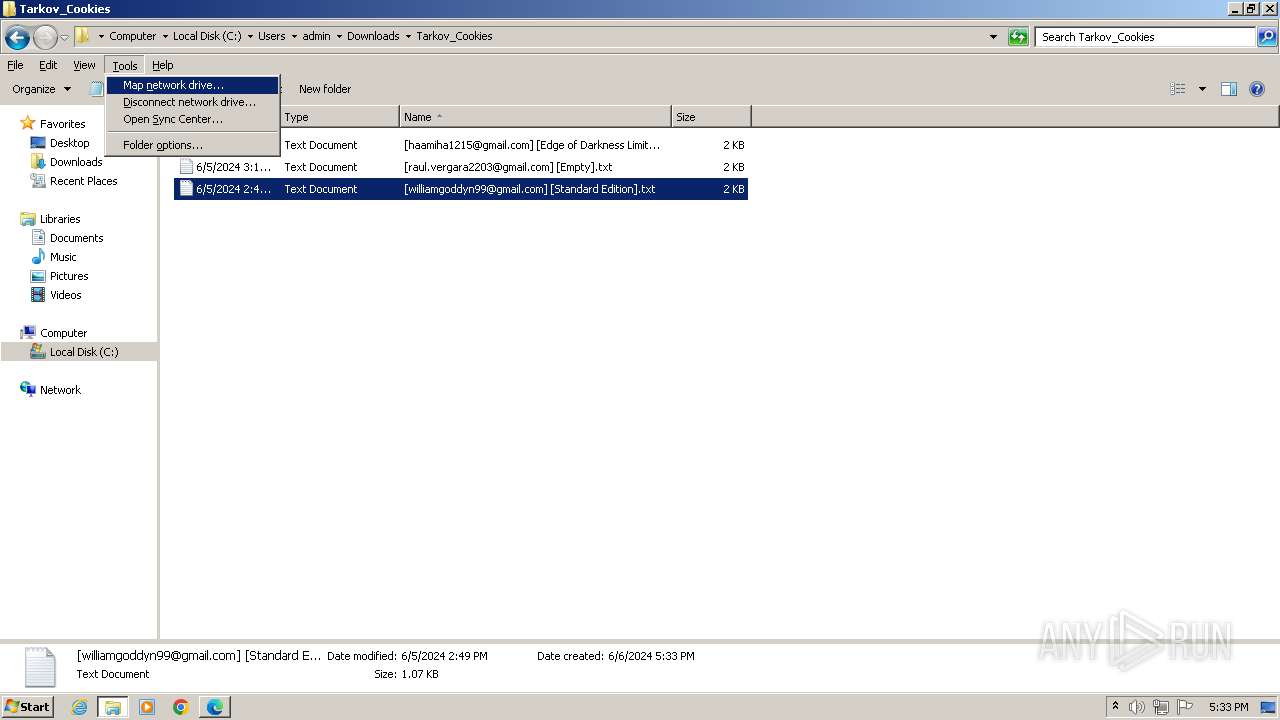Show hidden tray icons arrow
This screenshot has height=720, width=1280.
click(x=1115, y=707)
